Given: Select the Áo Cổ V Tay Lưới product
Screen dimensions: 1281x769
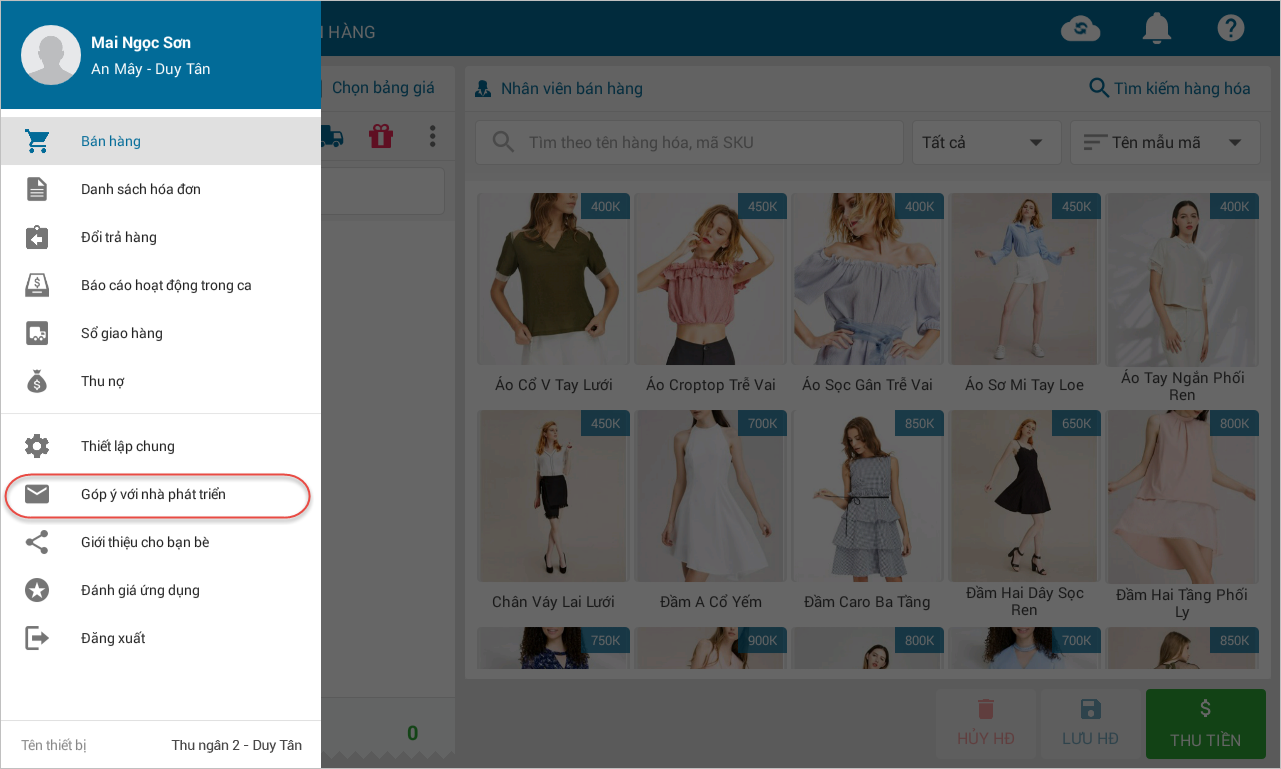Looking at the screenshot, I should (x=553, y=295).
